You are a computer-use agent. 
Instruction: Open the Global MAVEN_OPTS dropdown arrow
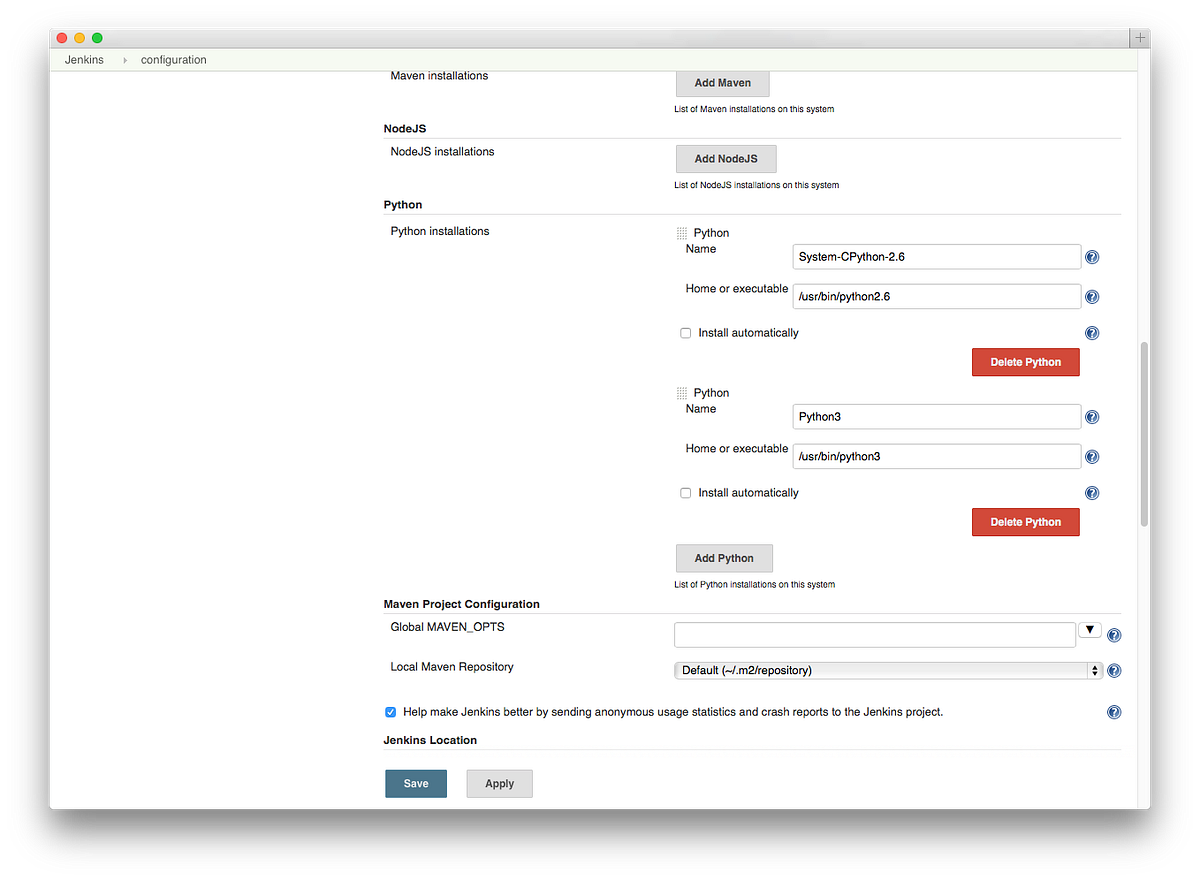(1090, 629)
